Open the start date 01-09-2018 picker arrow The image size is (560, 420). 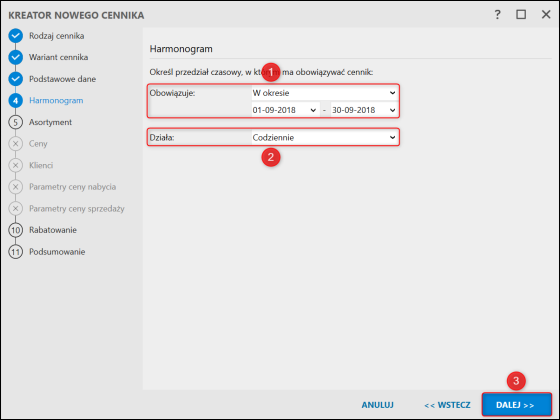pyautogui.click(x=313, y=110)
